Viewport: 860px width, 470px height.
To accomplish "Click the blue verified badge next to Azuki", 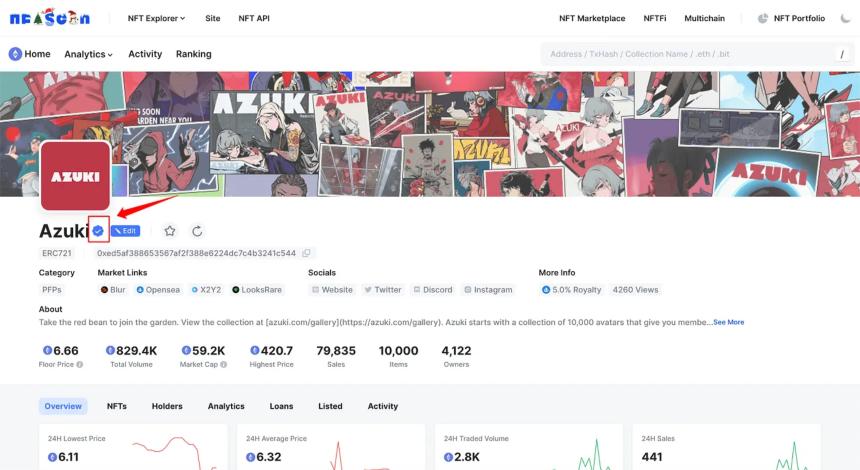I will (98, 231).
